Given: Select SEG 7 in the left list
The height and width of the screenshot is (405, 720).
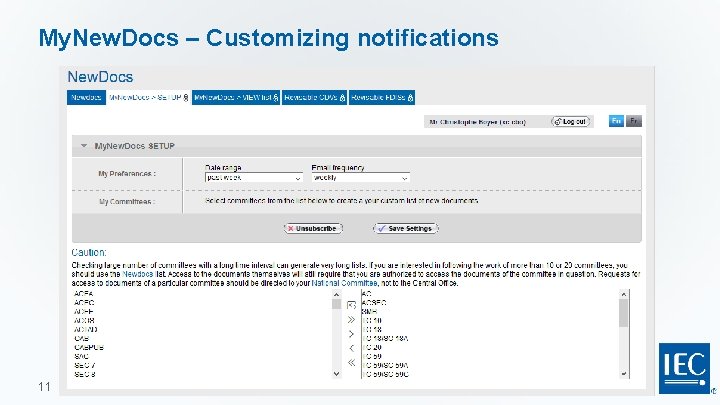Looking at the screenshot, I should click(84, 366).
